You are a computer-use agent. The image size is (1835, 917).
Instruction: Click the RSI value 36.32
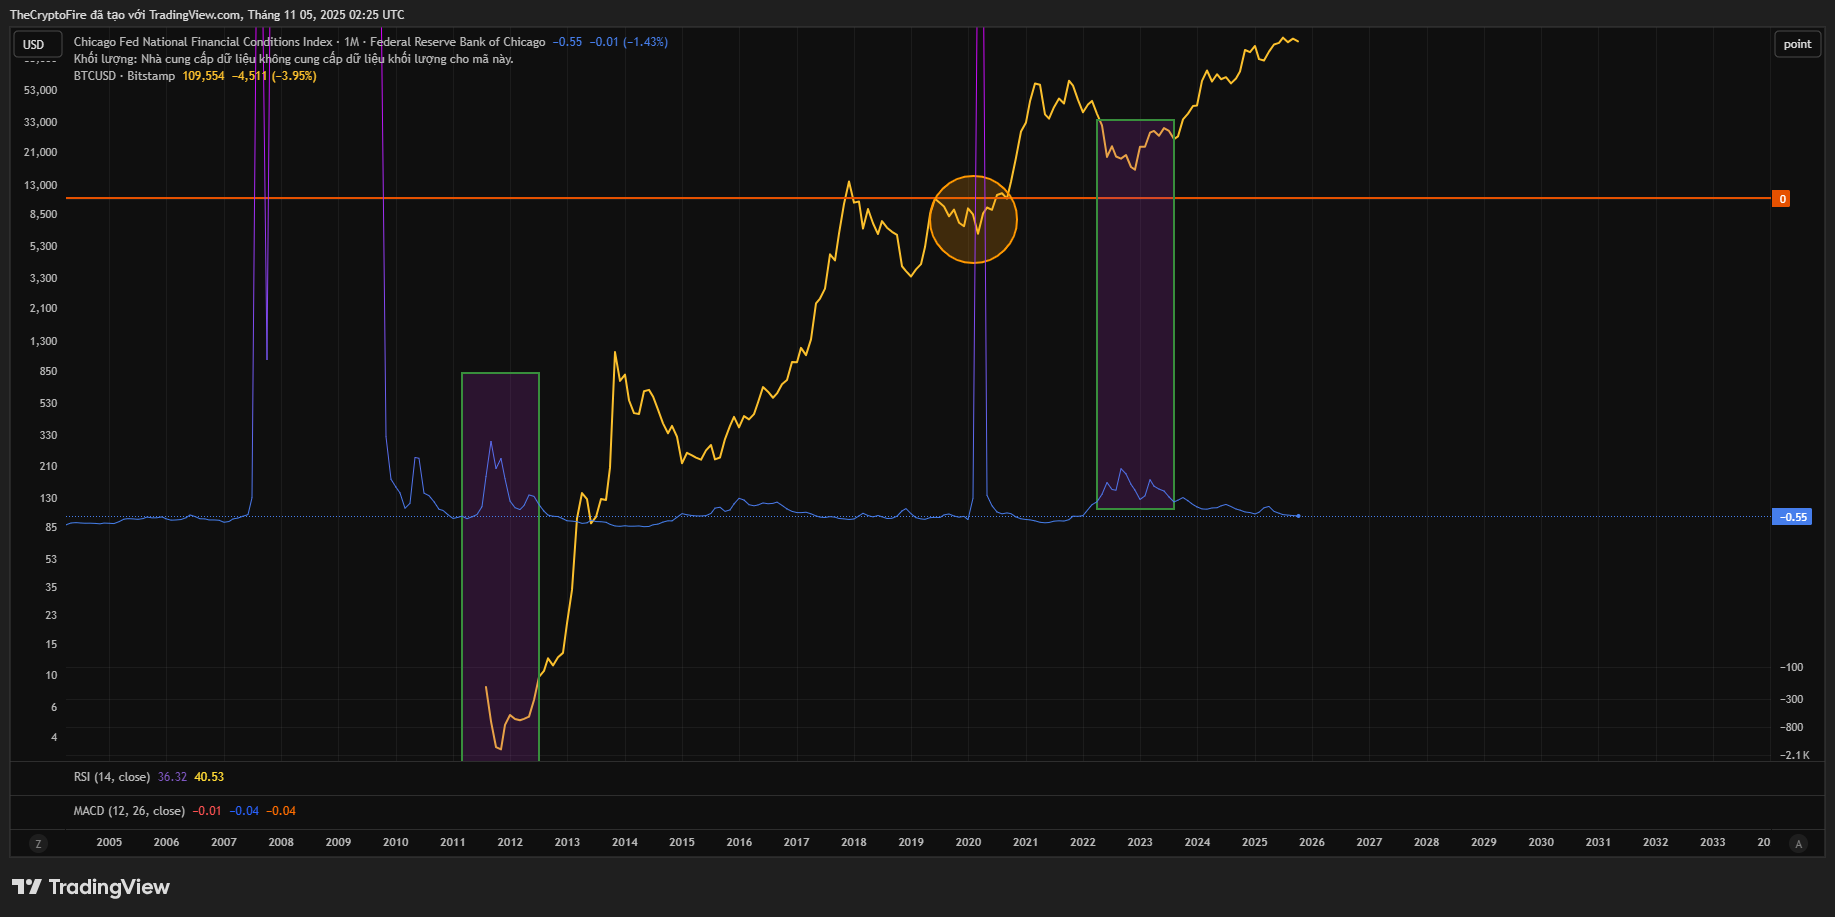[172, 777]
